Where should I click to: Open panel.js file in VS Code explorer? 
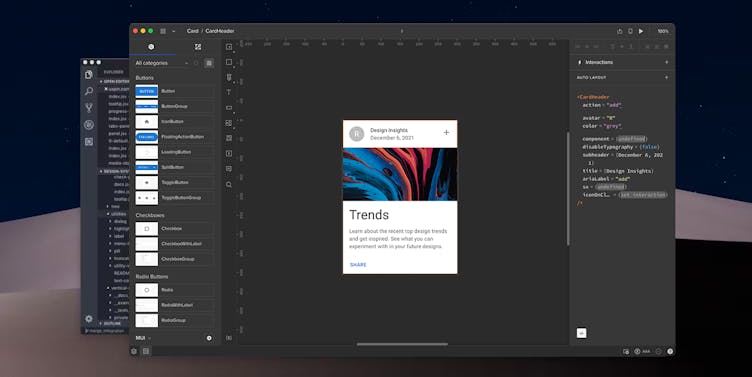click(118, 134)
